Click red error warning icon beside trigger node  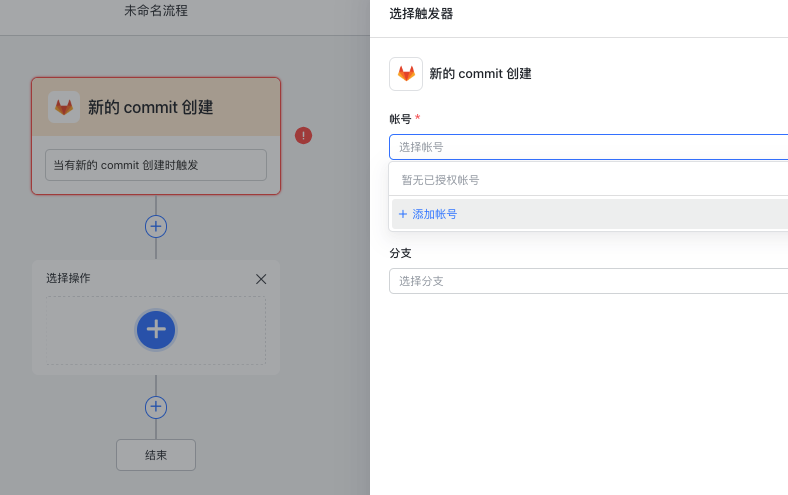304,135
